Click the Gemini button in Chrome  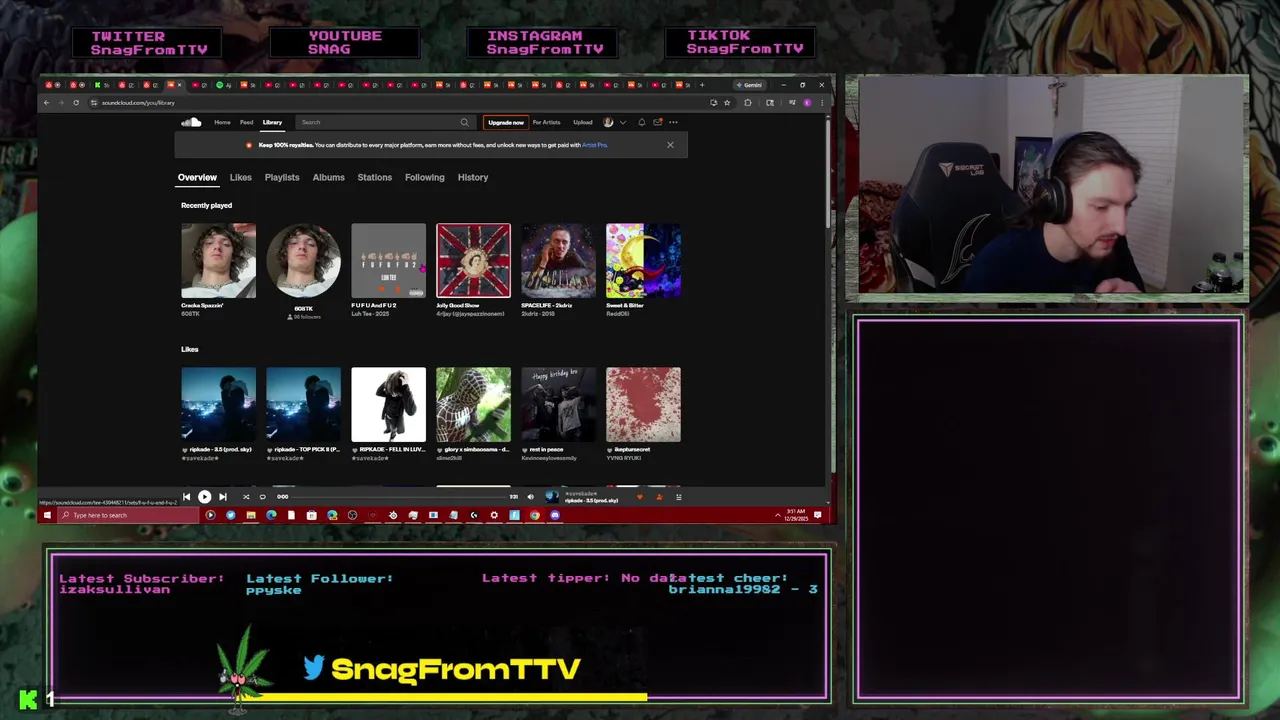(750, 85)
